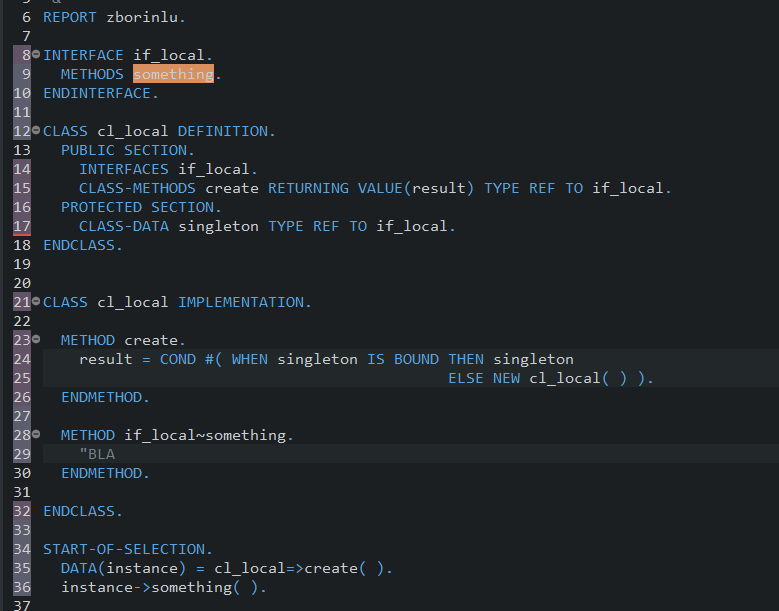The image size is (779, 611).
Task: Click instance->something( ) on line 36
Action: coord(160,588)
